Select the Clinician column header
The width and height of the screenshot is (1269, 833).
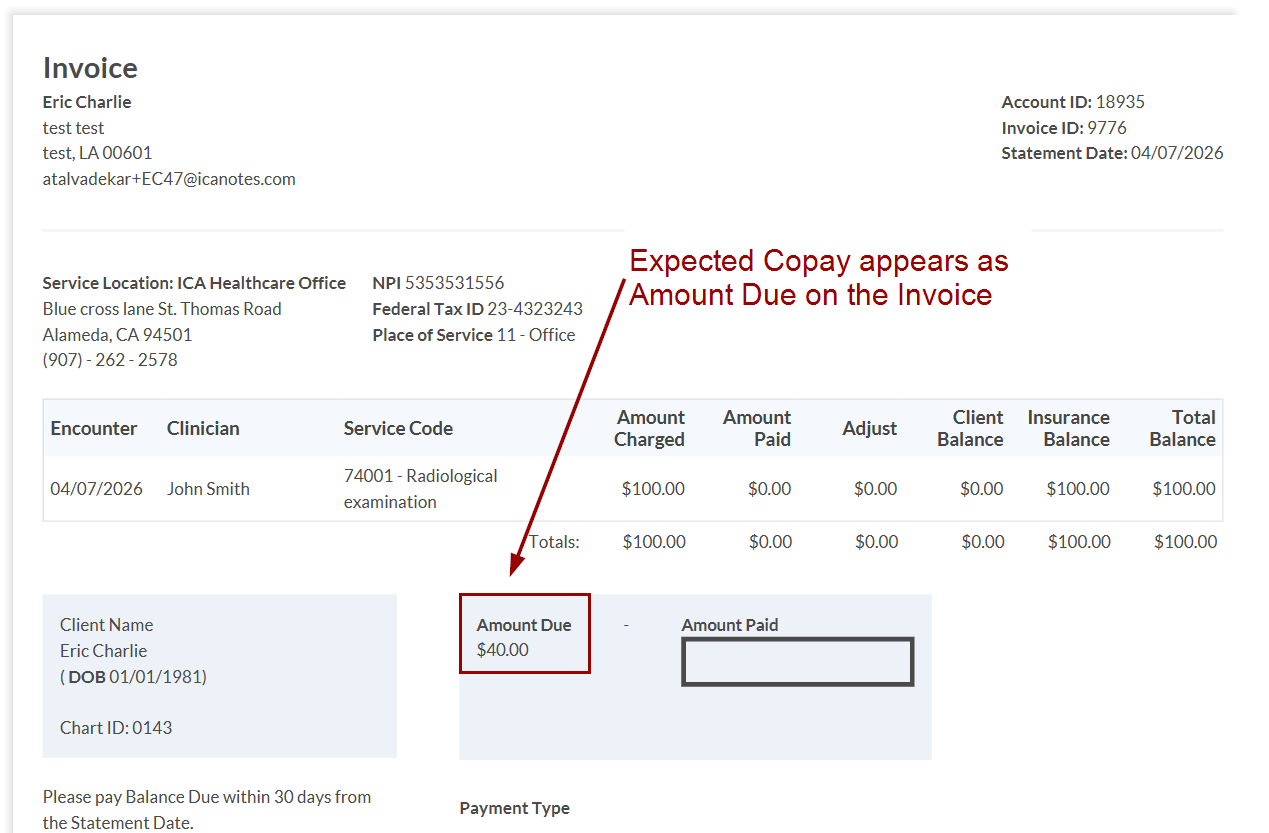pos(203,428)
